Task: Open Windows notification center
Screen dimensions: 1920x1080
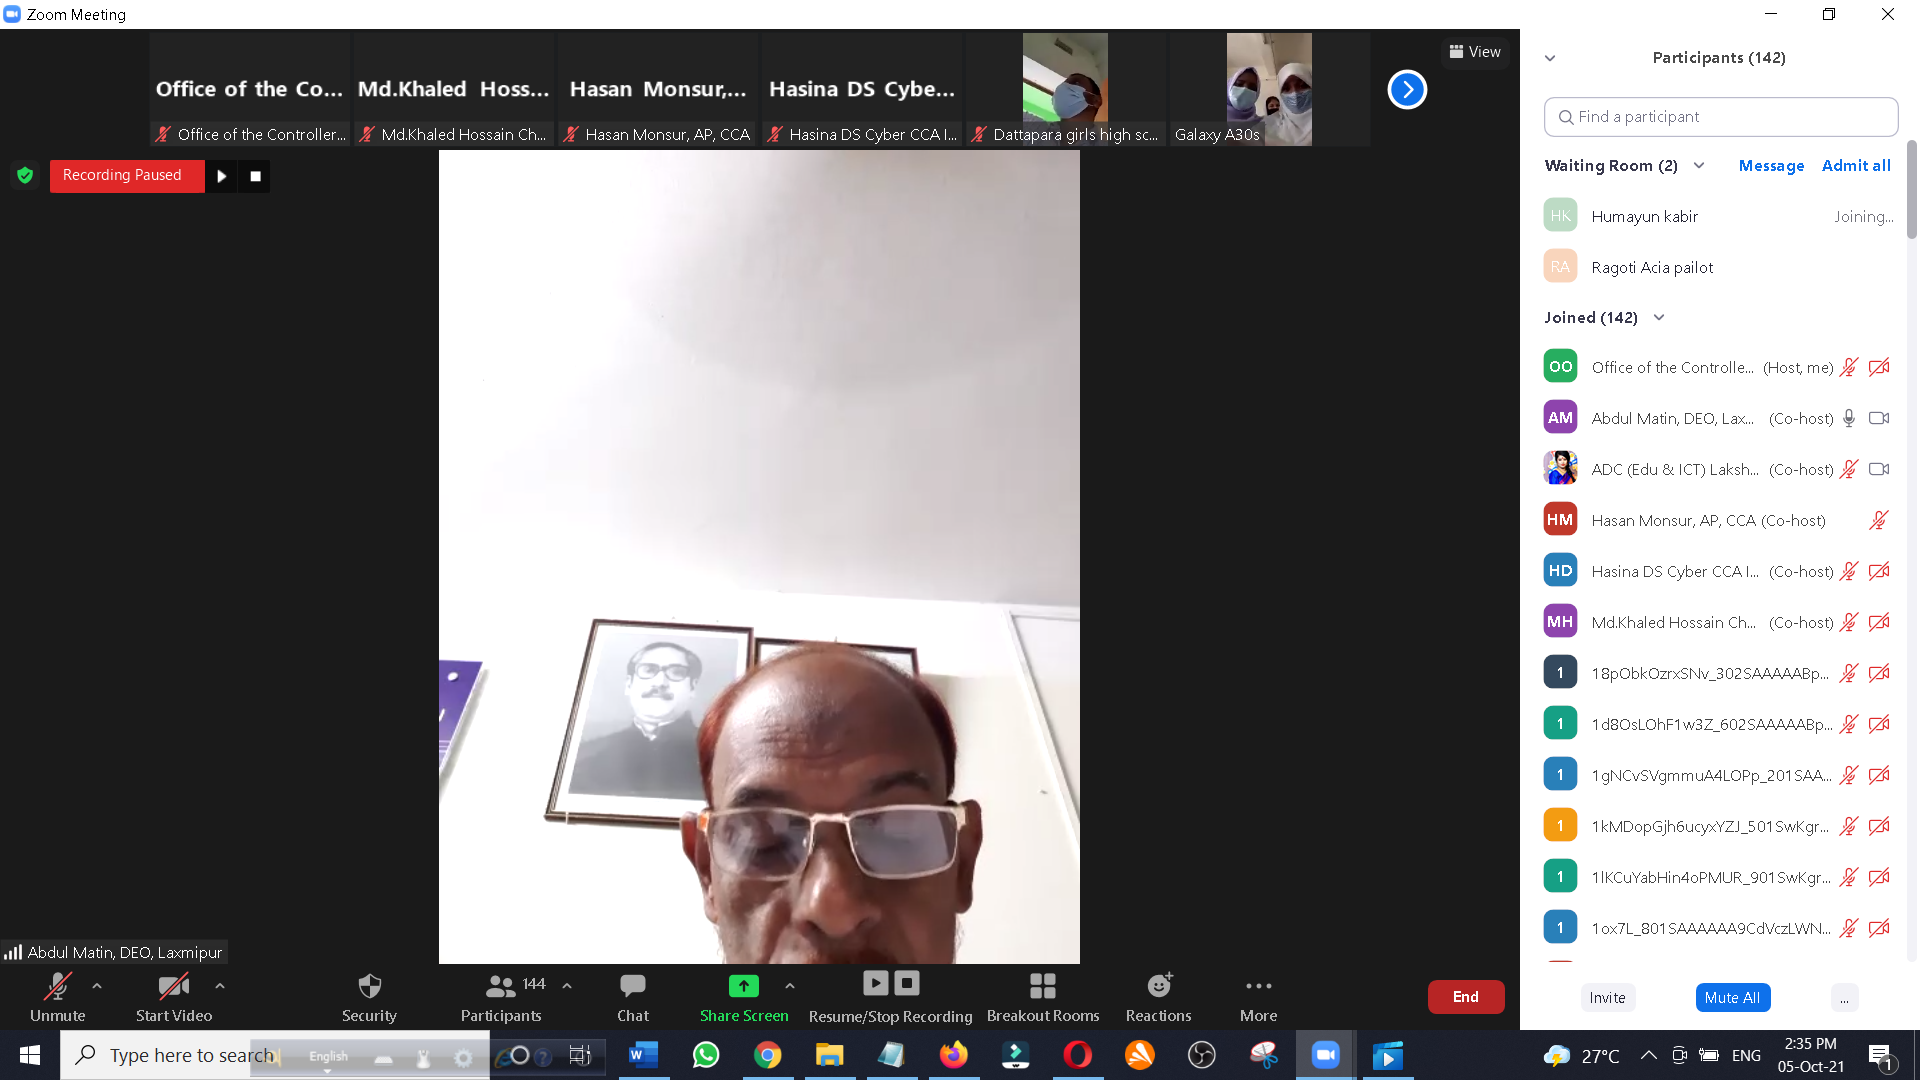Action: click(1880, 1055)
